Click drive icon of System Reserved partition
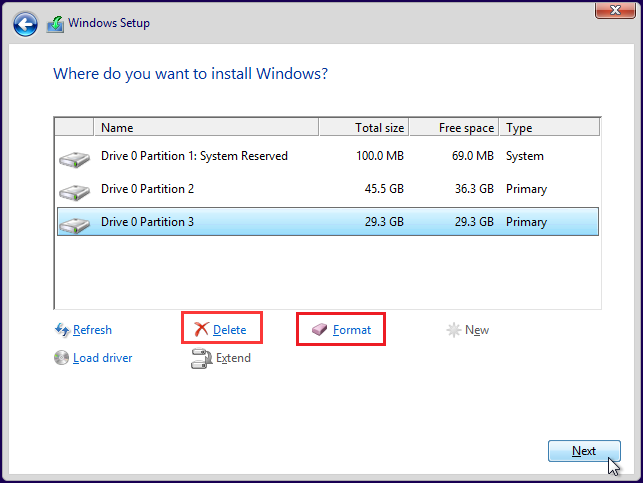Screen dimensions: 643x483 [74, 159]
